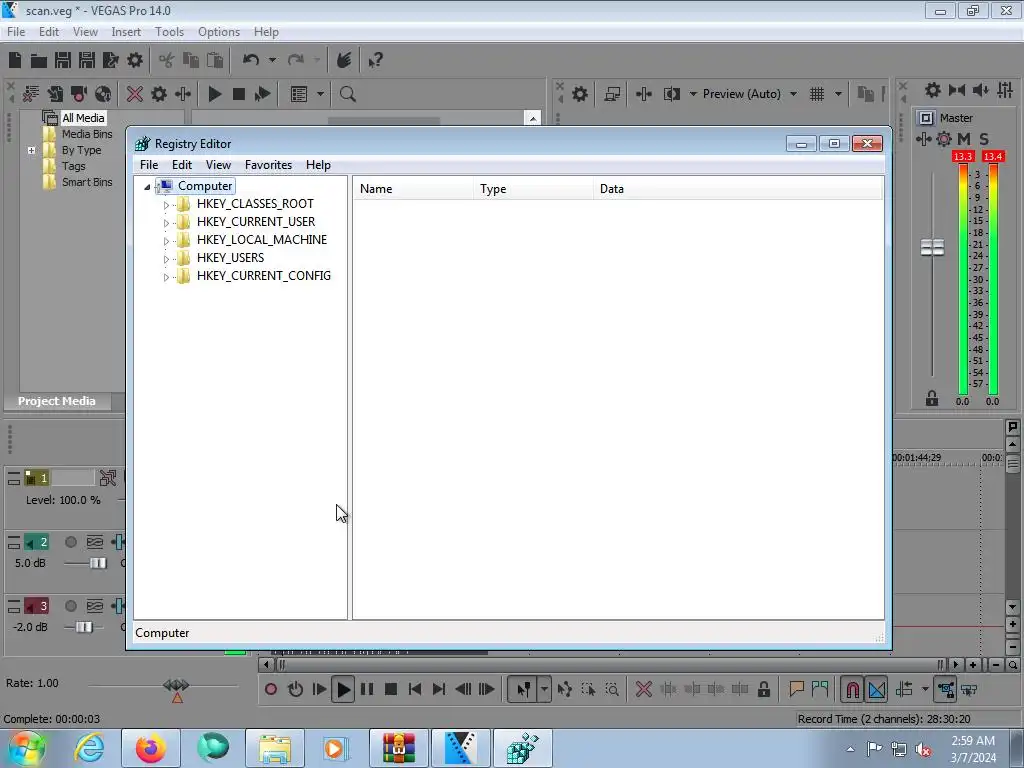The width and height of the screenshot is (1024, 768).
Task: Toggle Loop Playback in transport bar
Action: pos(295,689)
